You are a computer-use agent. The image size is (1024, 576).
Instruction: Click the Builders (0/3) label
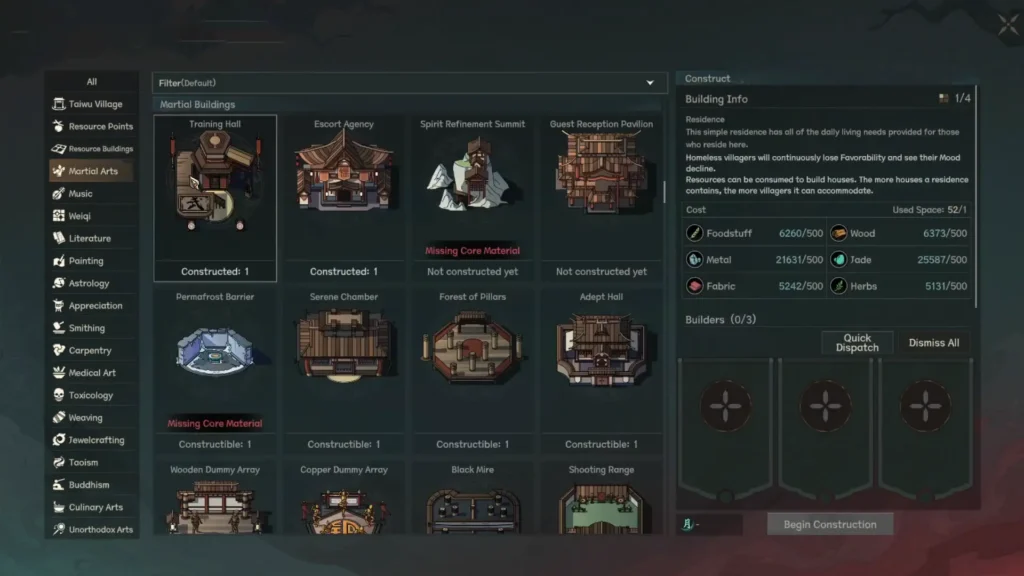720,319
